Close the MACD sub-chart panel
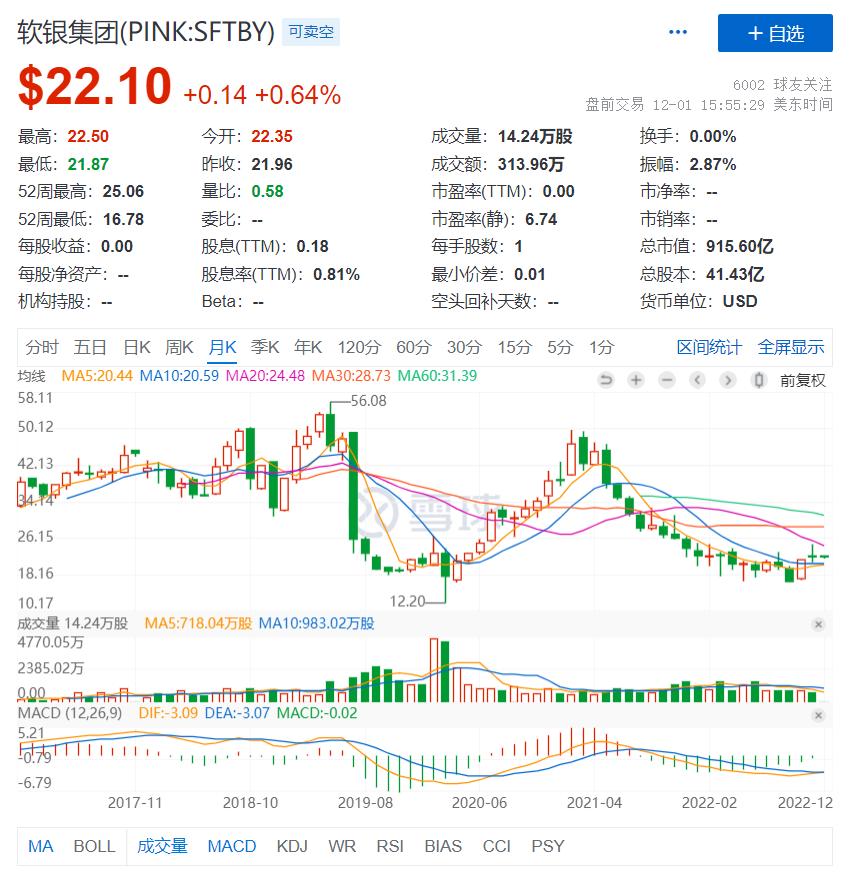 click(818, 715)
